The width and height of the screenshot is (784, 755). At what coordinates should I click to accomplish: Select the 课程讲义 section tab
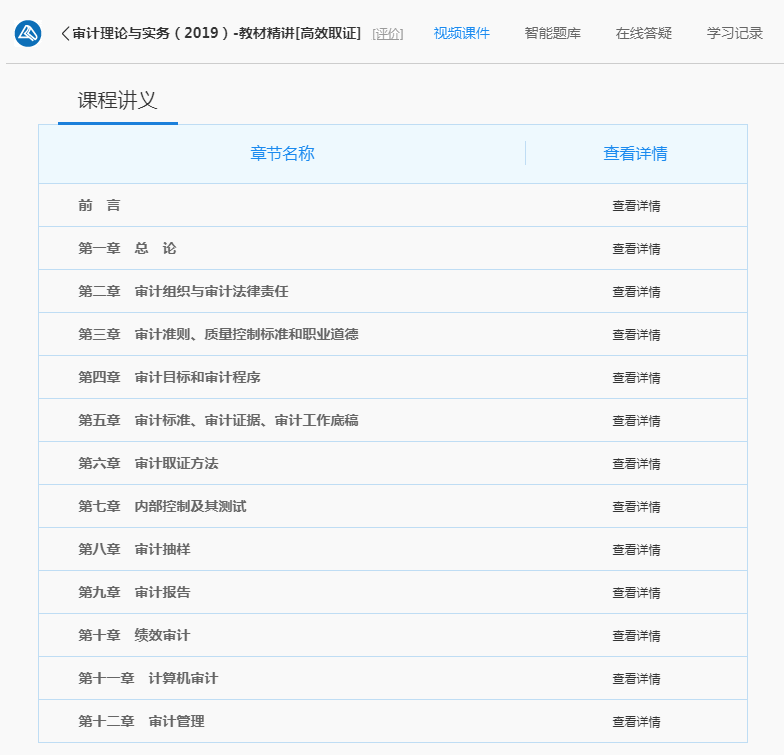pyautogui.click(x=118, y=101)
